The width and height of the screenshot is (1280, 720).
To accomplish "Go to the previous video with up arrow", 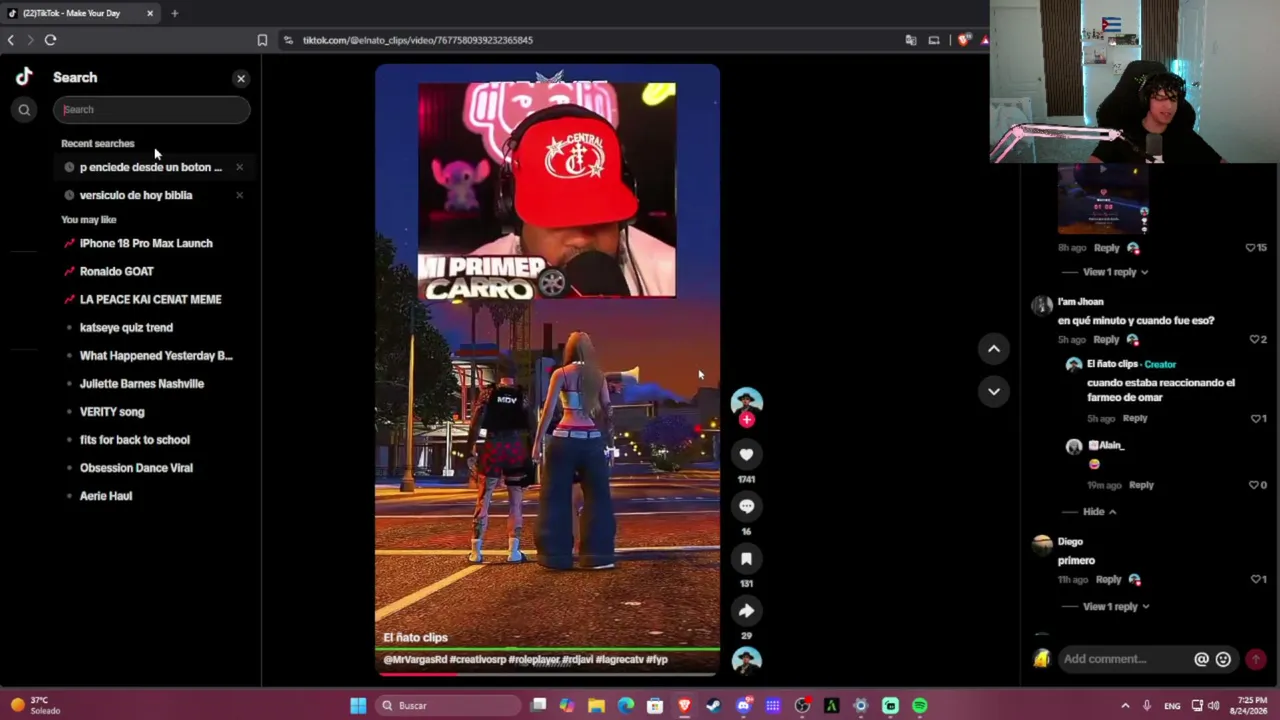I will [994, 348].
